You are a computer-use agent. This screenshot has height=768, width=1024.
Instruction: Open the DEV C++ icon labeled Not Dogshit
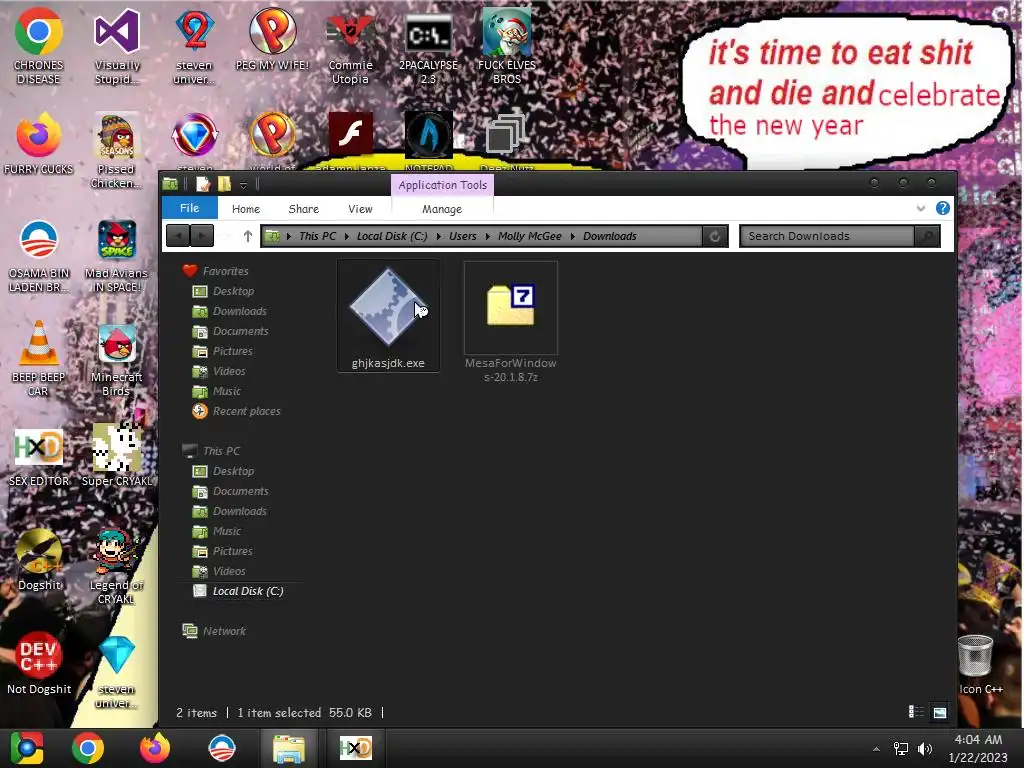point(39,664)
